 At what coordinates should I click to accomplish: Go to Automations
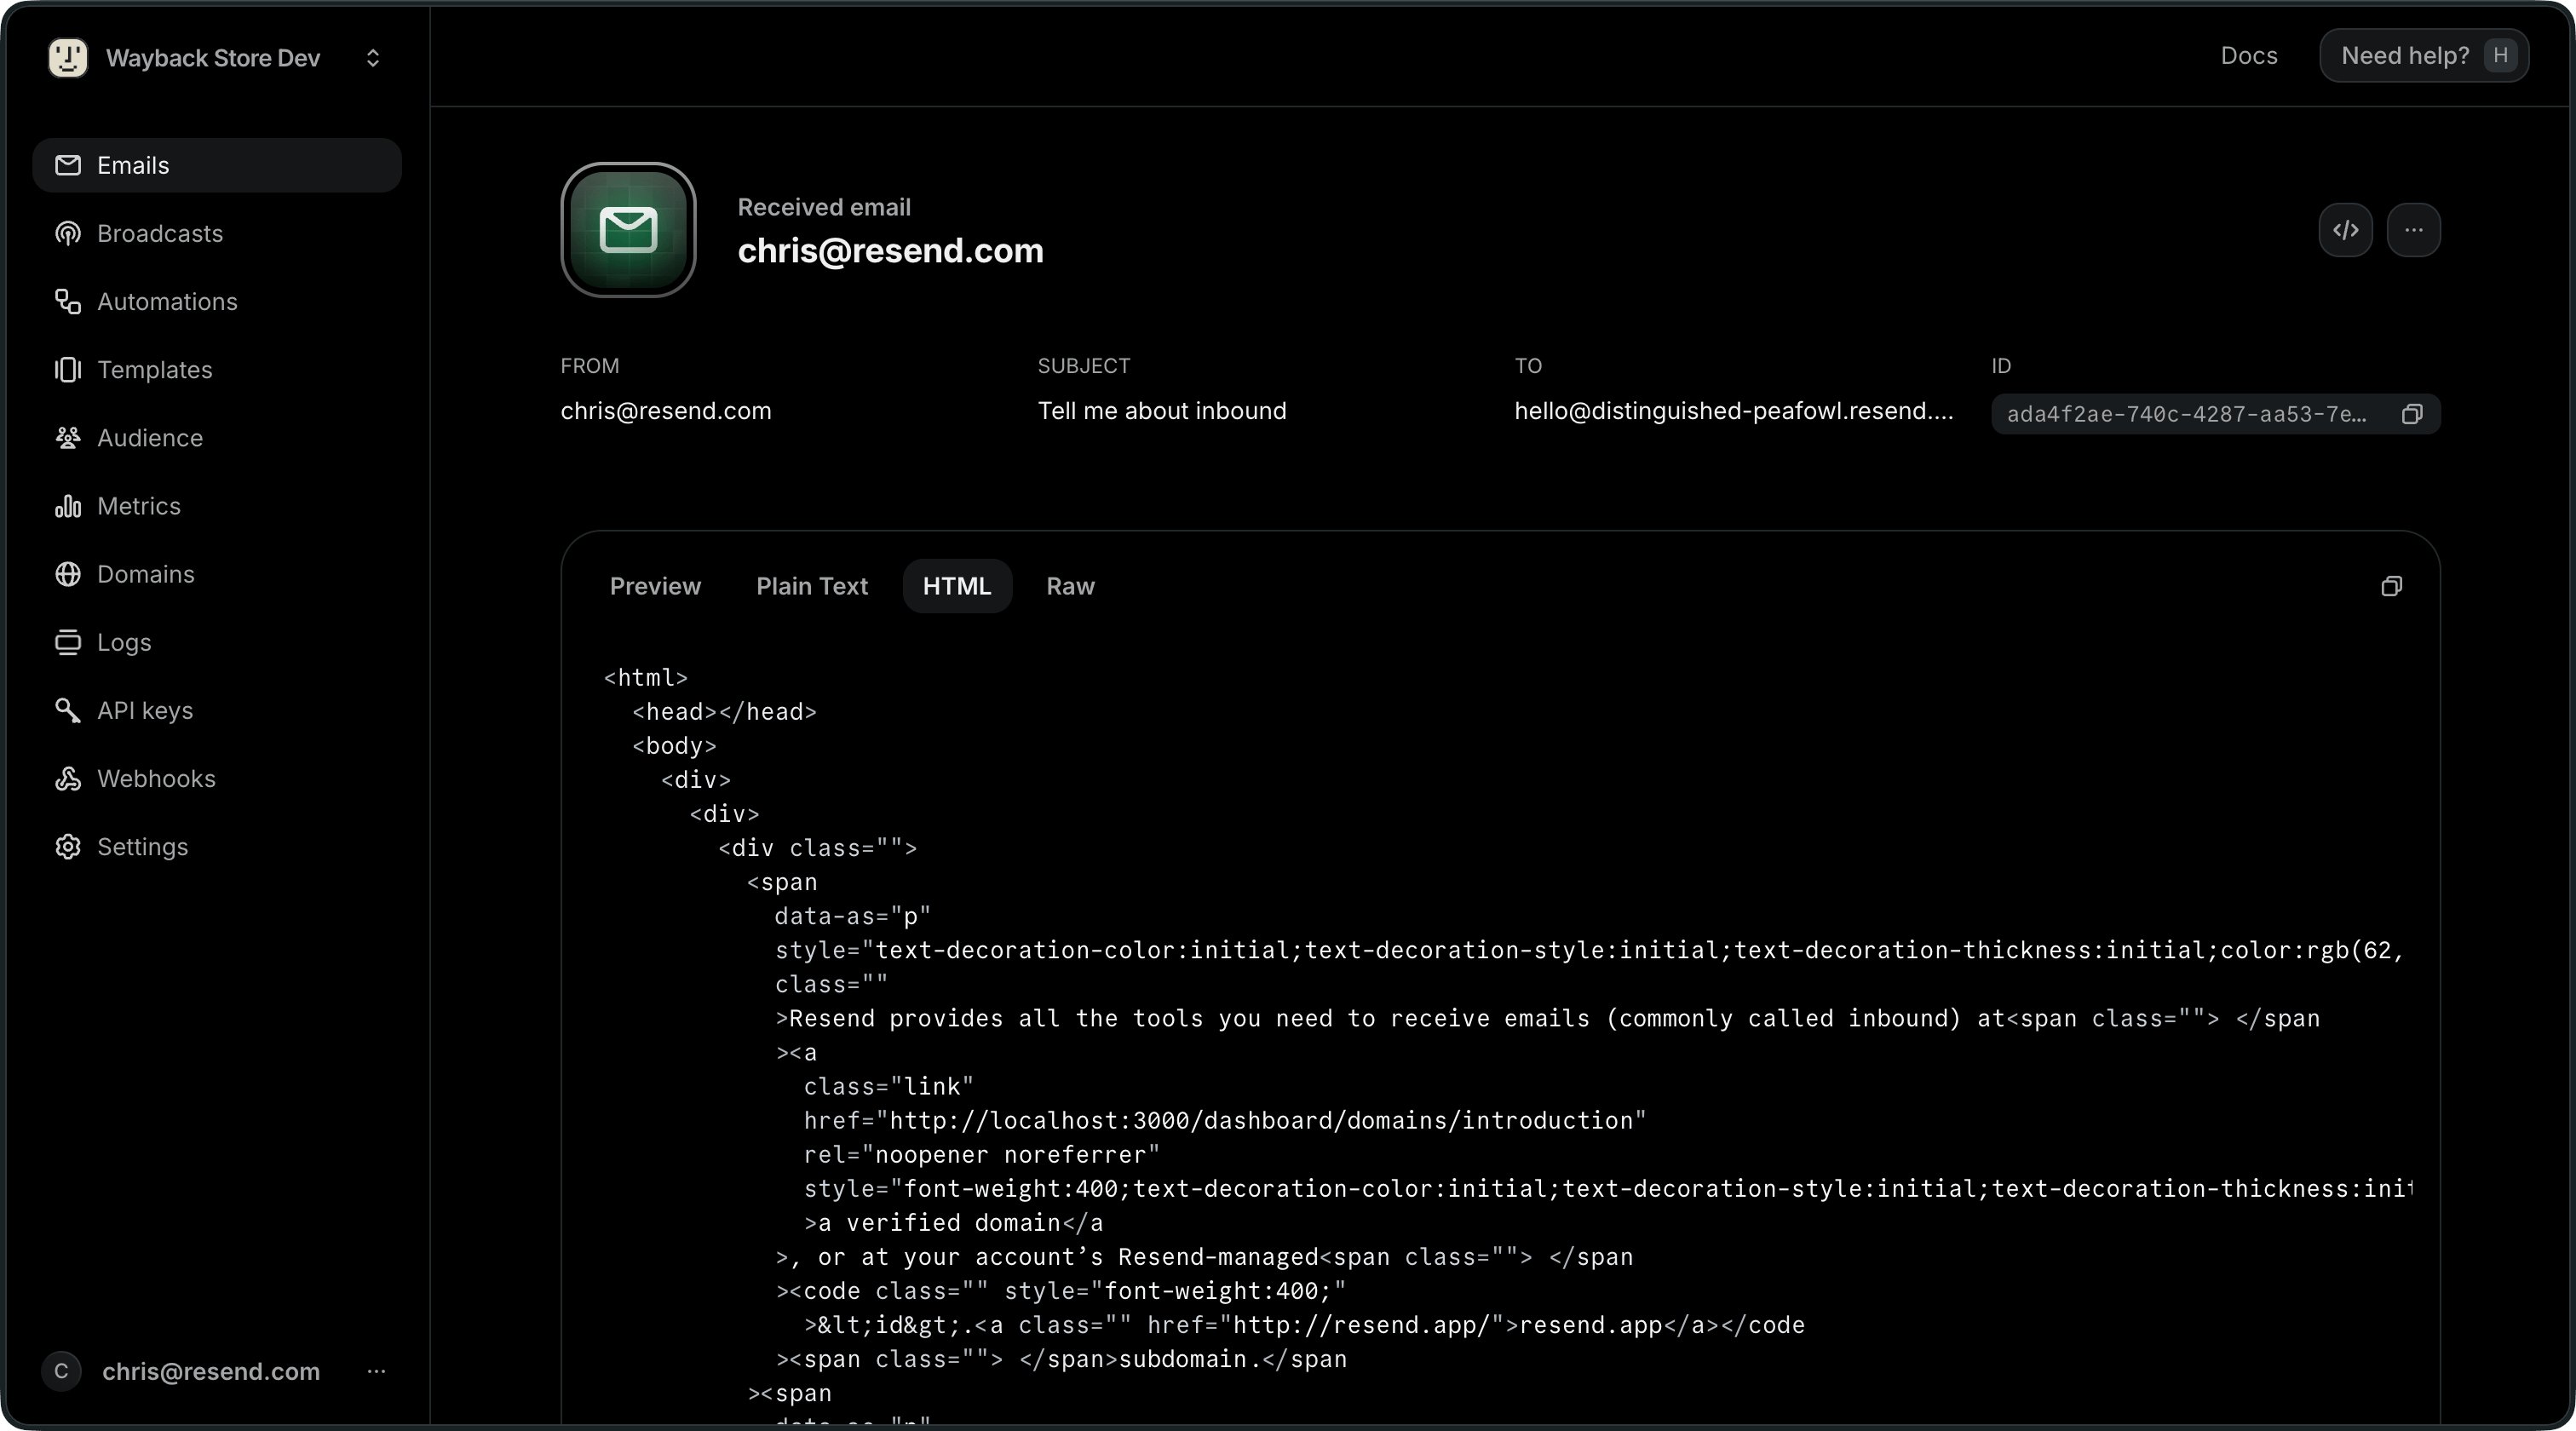coord(217,301)
